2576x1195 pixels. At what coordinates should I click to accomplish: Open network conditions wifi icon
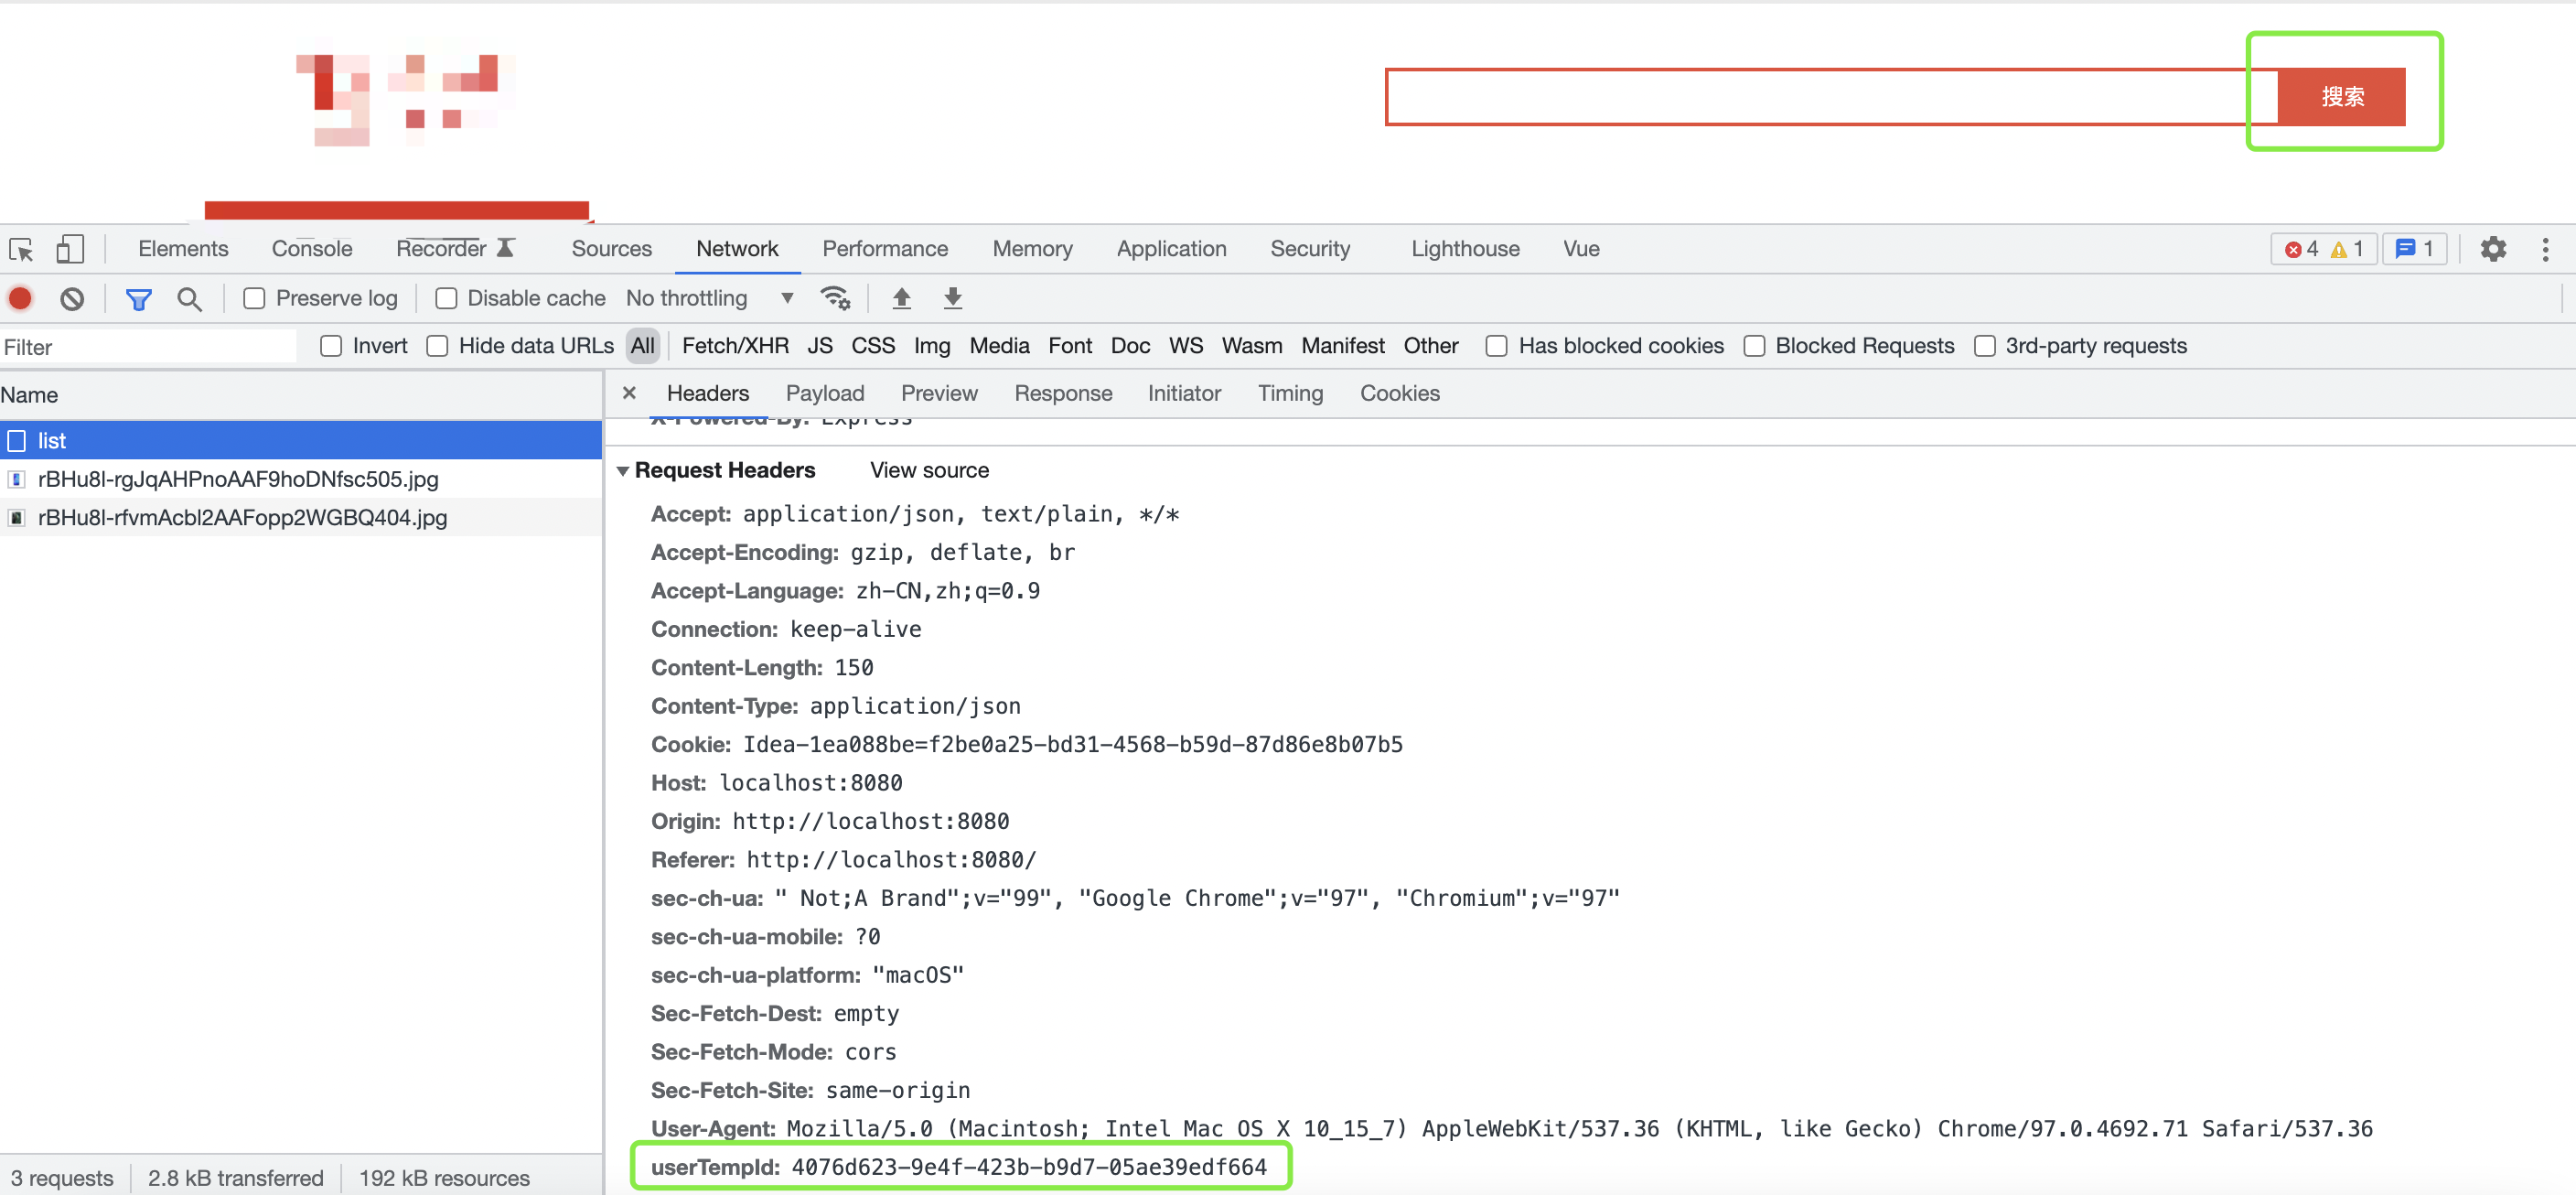point(834,298)
